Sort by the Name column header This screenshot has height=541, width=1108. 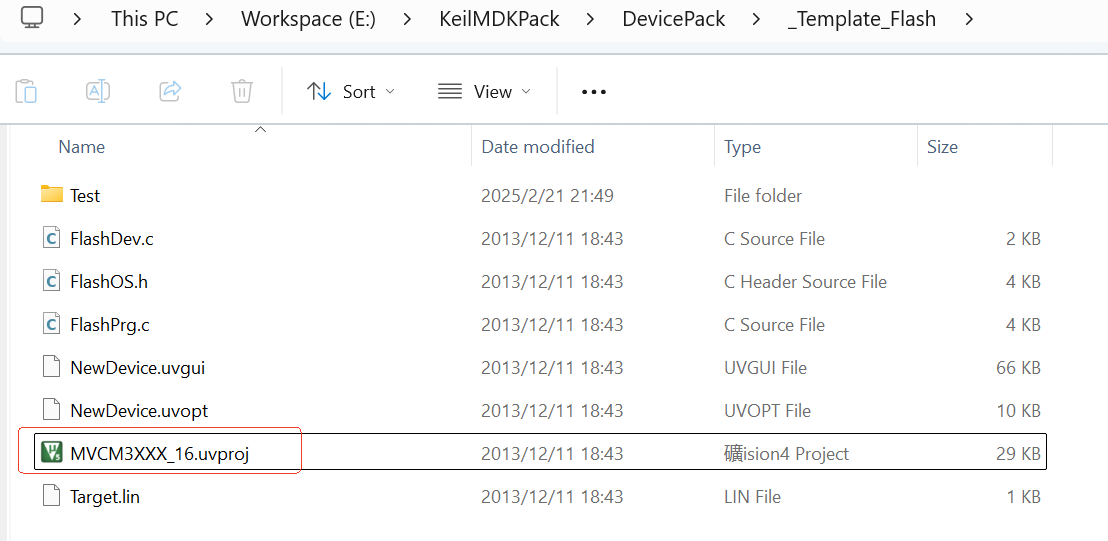click(x=82, y=147)
